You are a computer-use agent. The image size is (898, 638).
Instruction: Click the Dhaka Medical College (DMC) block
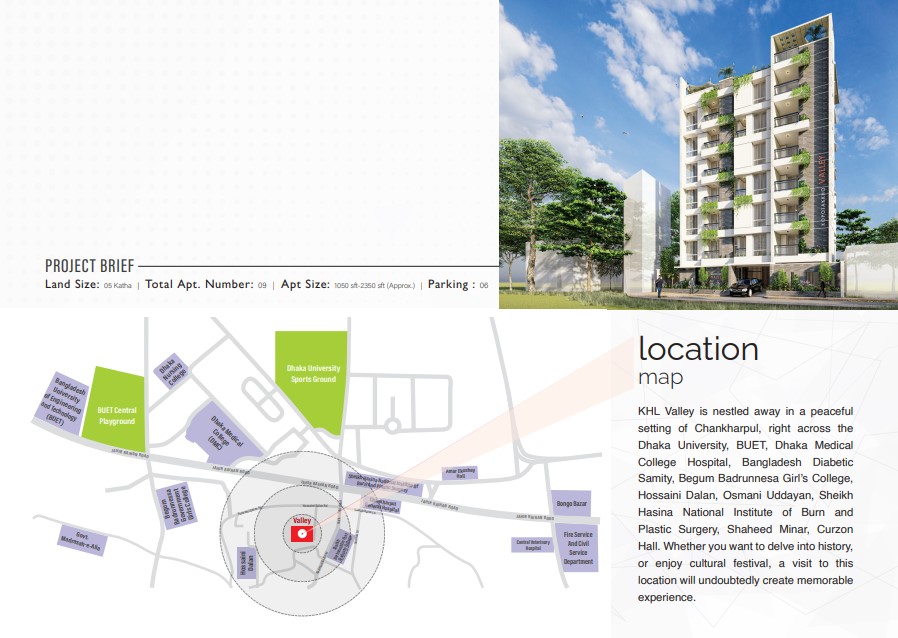tap(223, 434)
